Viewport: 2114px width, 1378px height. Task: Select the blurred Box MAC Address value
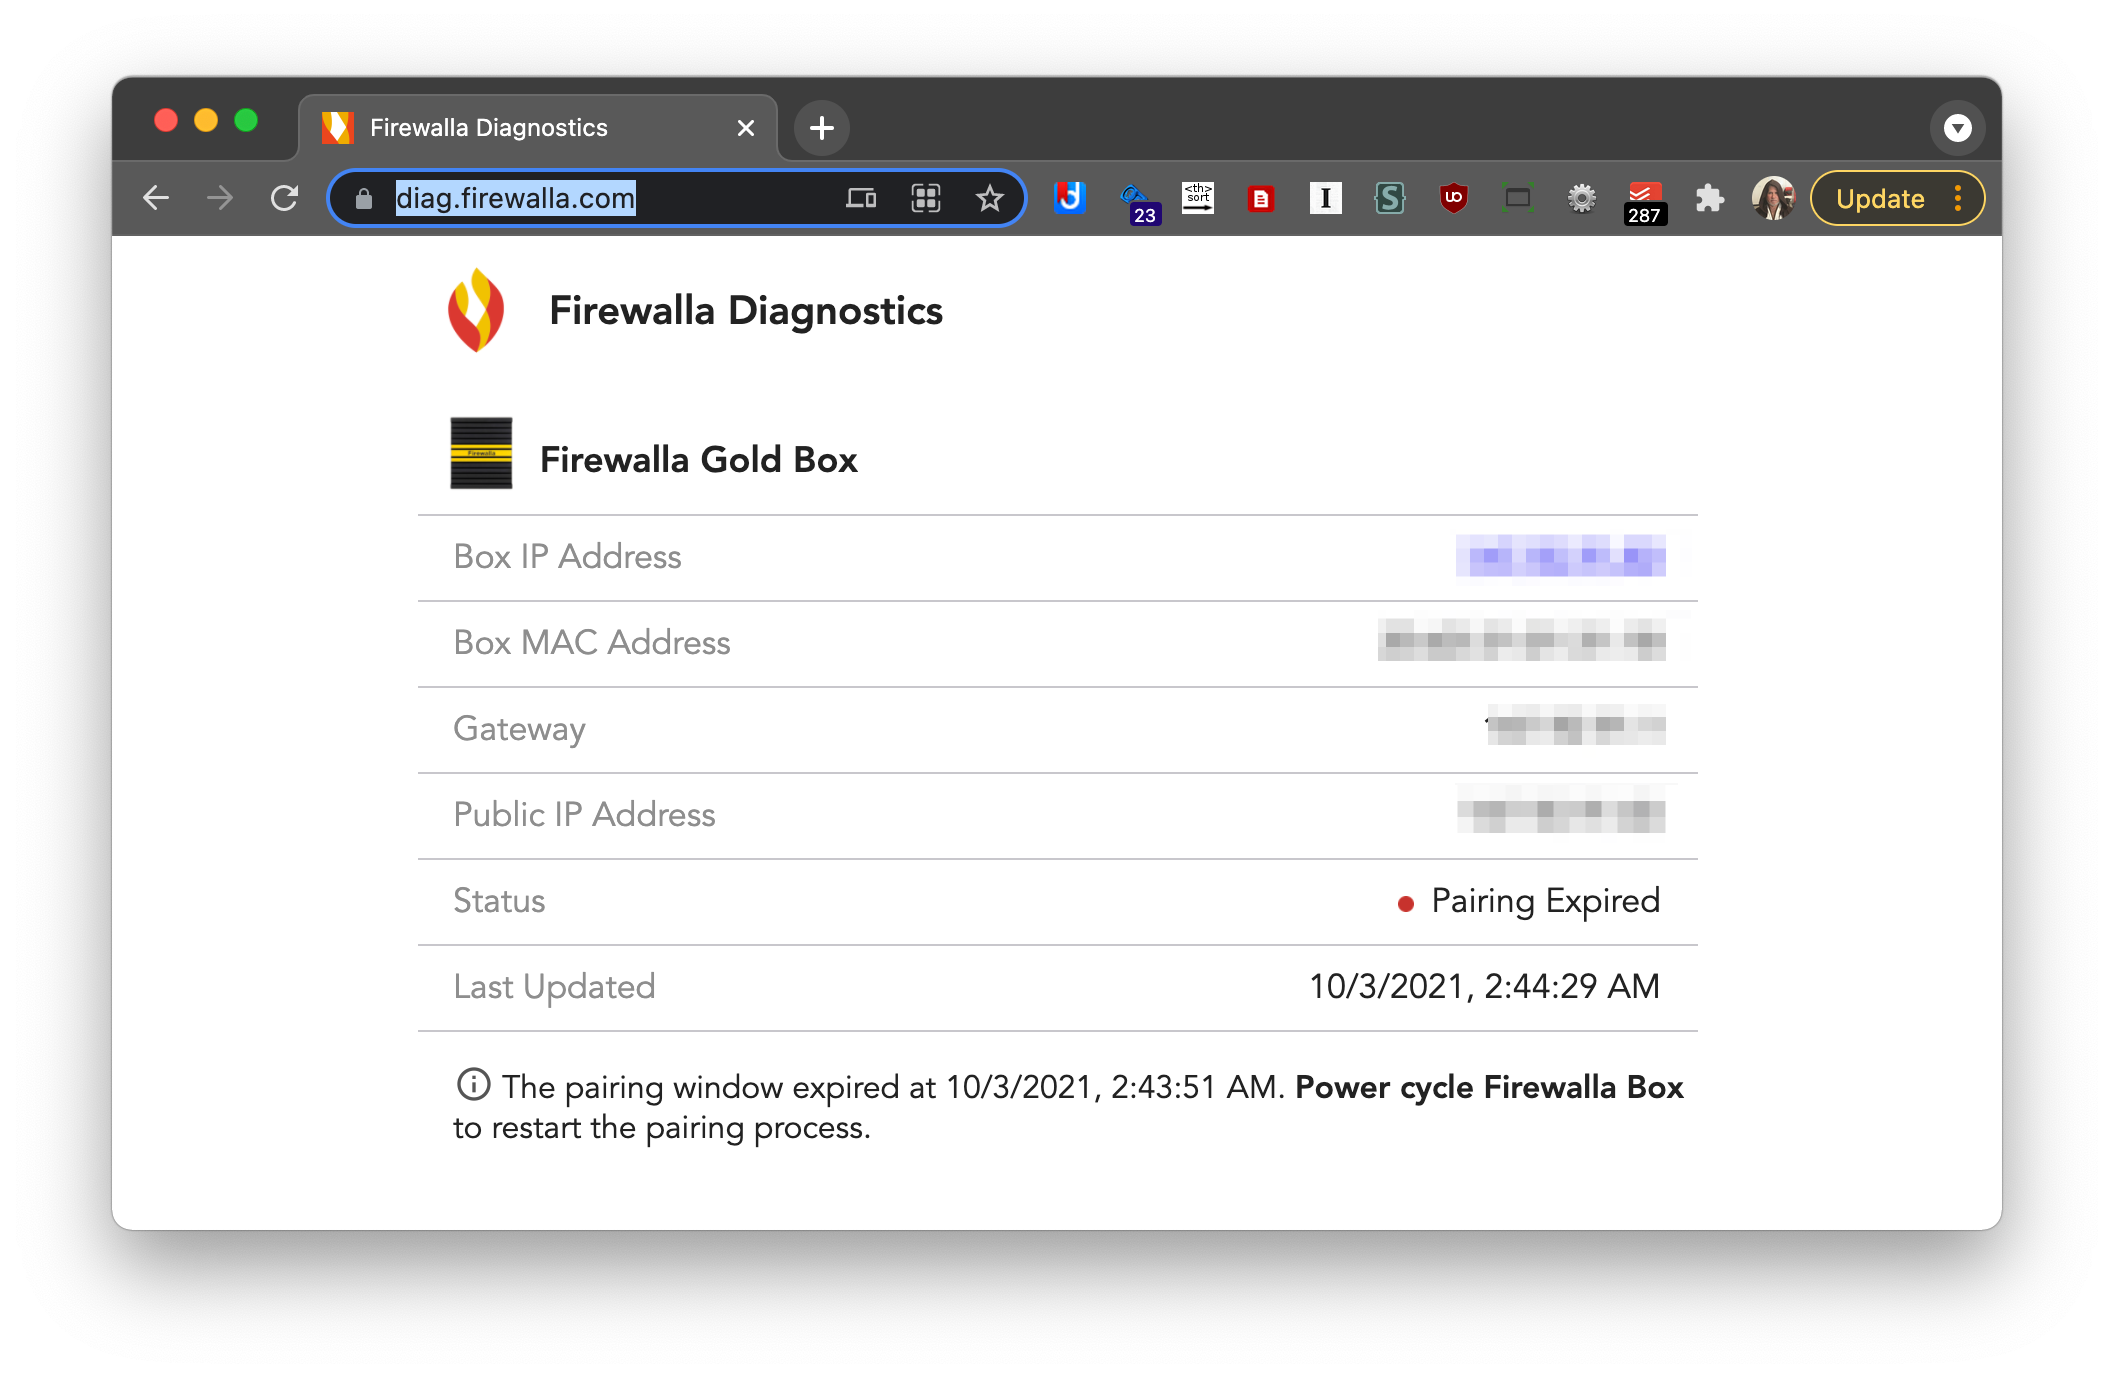pyautogui.click(x=1521, y=640)
